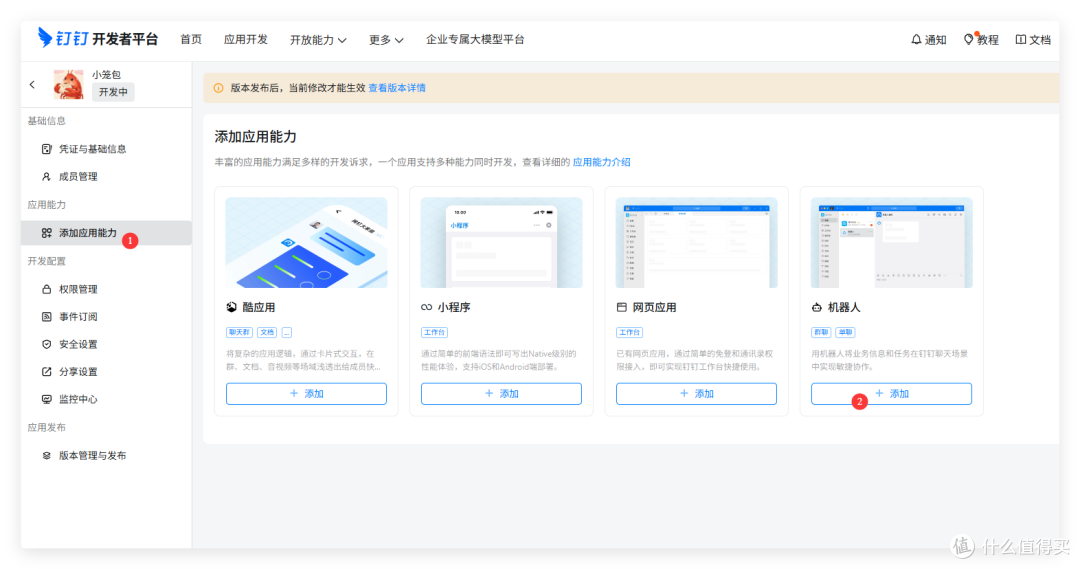
Task: Click the 监控中心 monitor icon
Action: click(46, 400)
